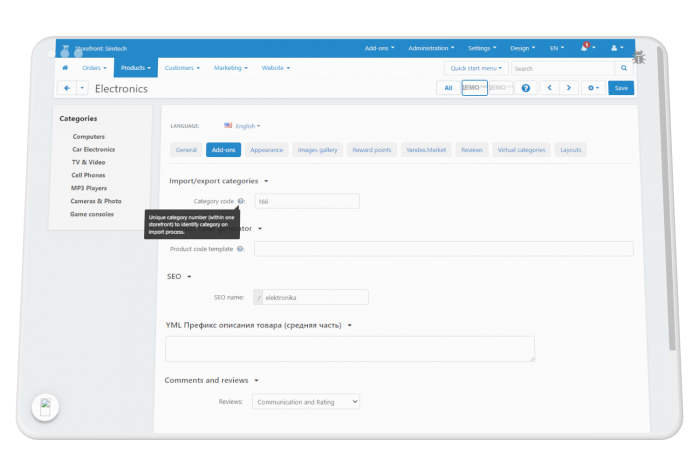Click the broken image round button
This screenshot has width=700, height=466.
click(x=45, y=407)
